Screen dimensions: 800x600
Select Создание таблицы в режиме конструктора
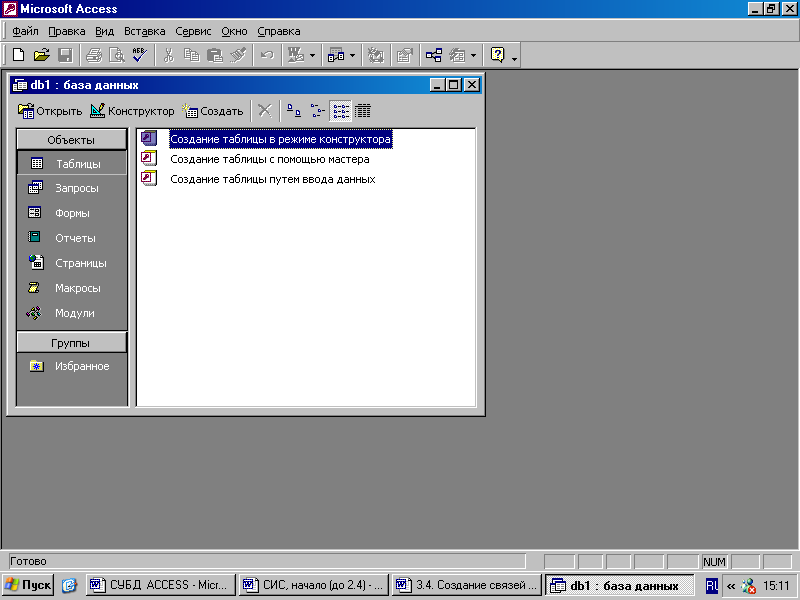click(x=281, y=139)
